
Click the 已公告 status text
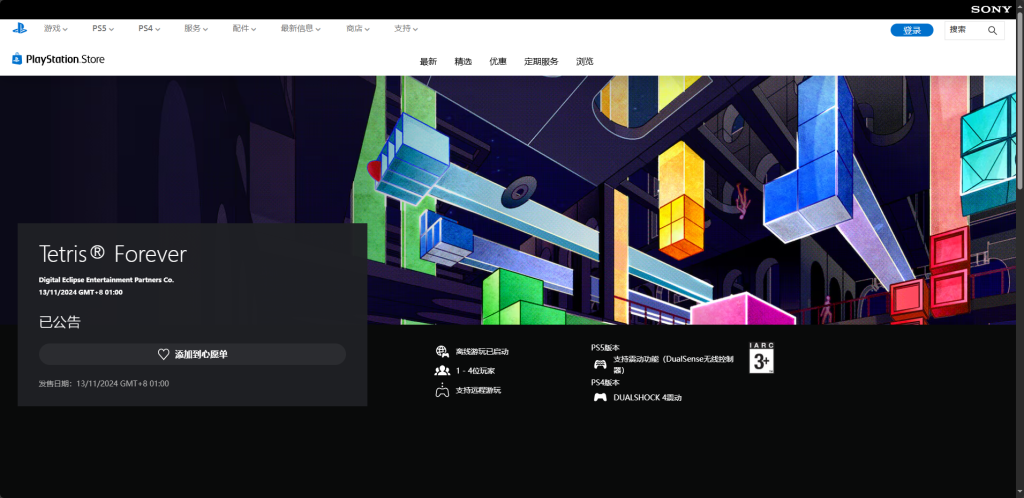[59, 322]
